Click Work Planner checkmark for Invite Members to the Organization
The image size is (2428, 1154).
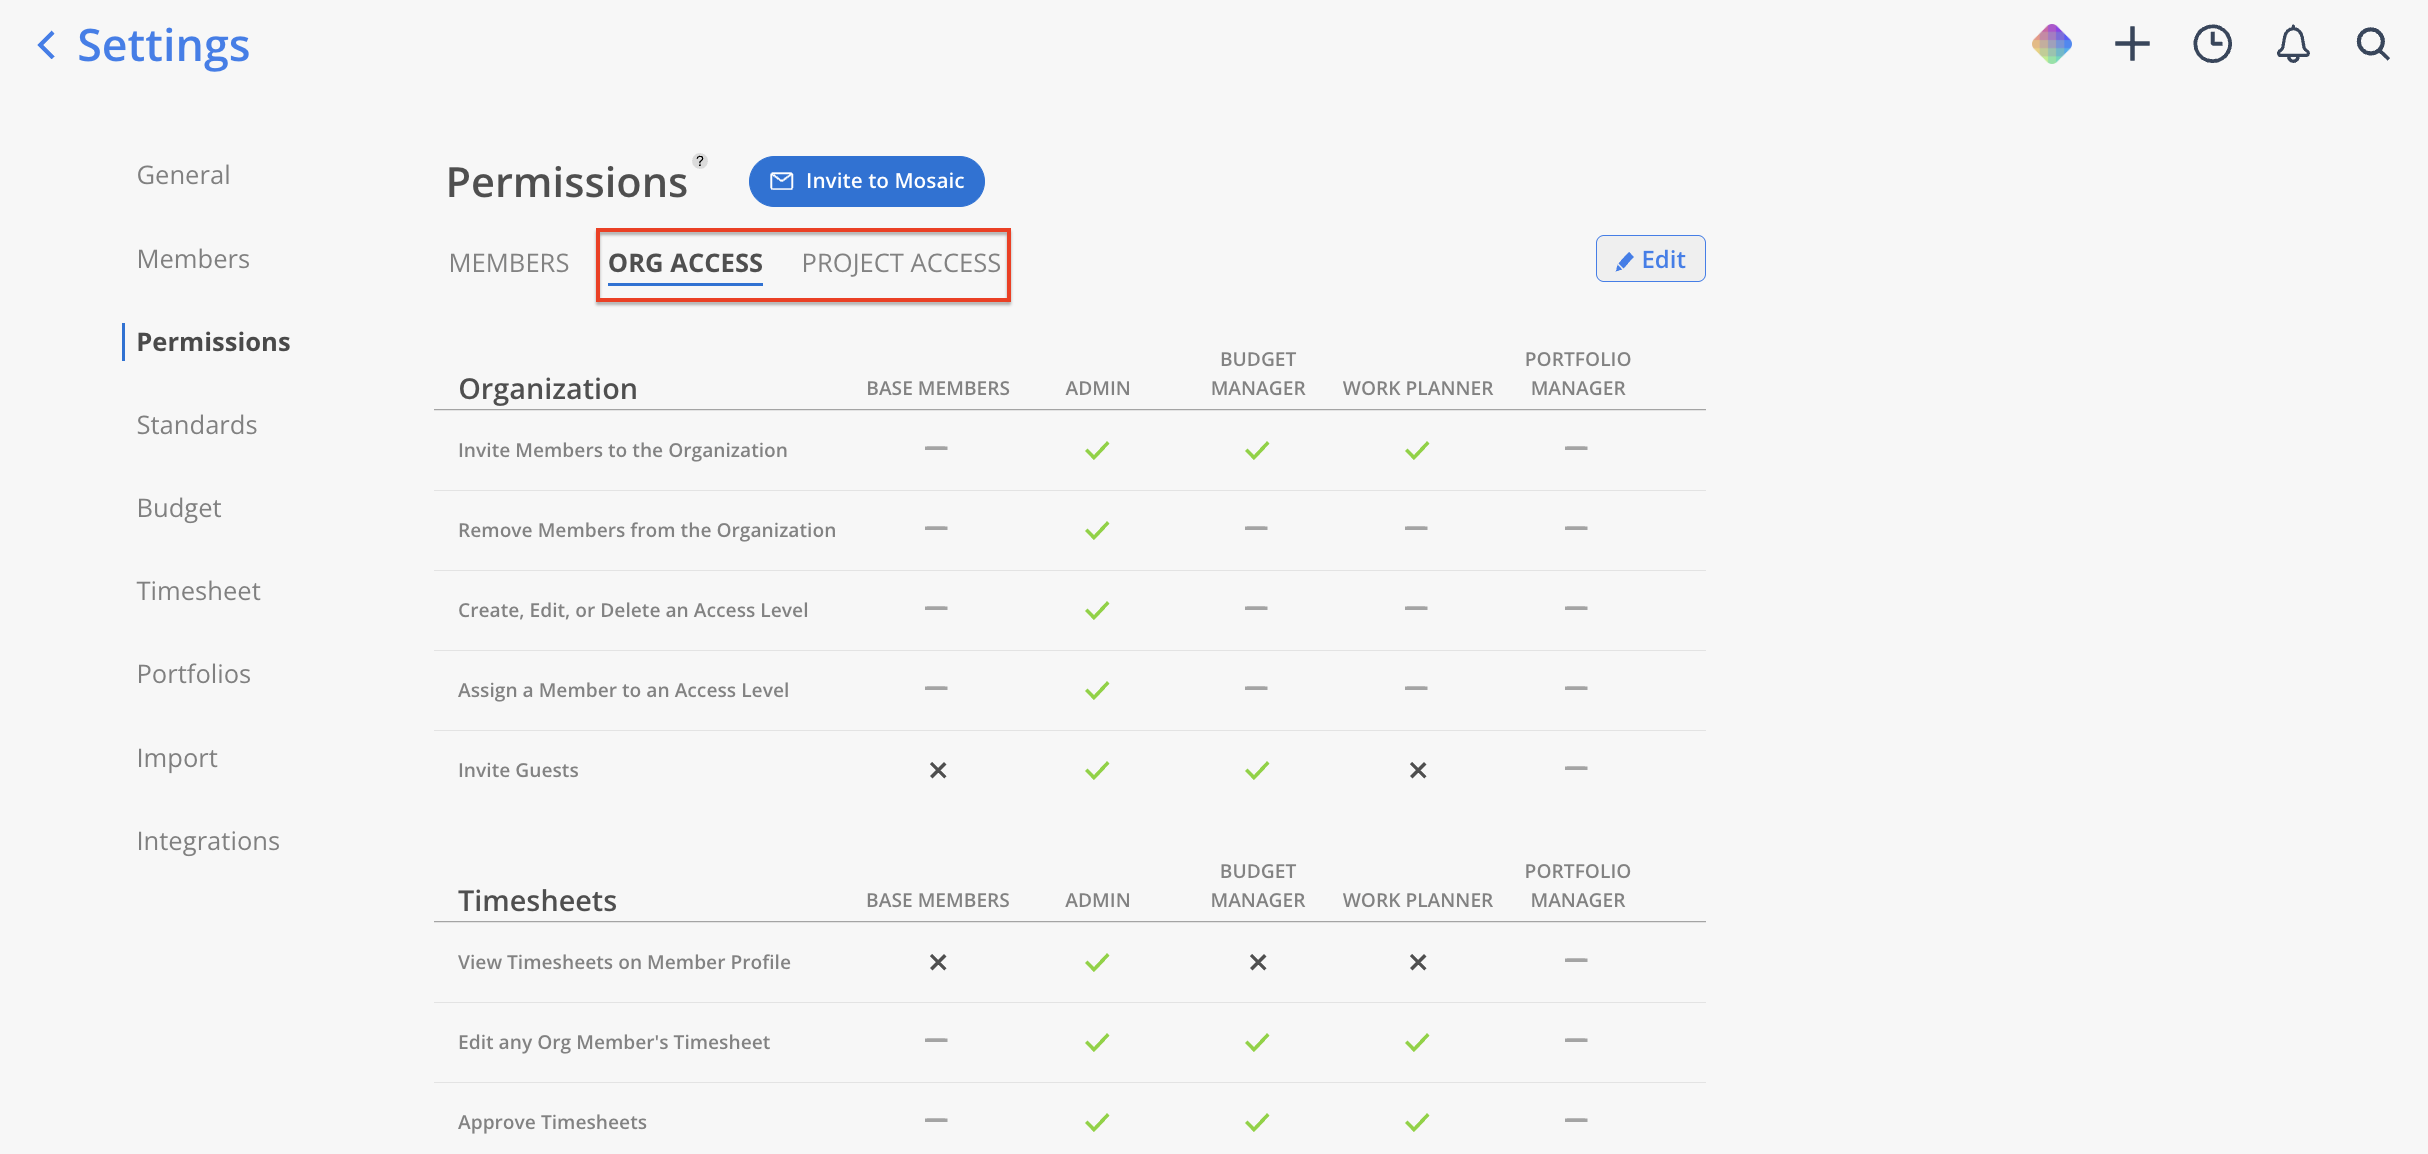click(1417, 450)
